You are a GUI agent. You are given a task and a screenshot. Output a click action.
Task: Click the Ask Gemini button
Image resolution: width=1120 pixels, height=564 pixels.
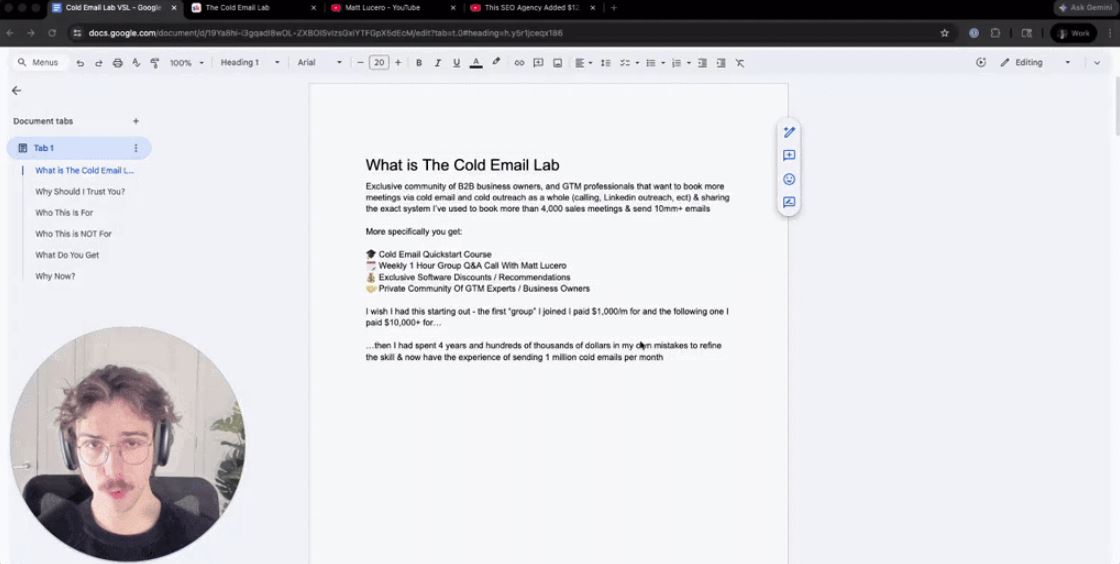click(1085, 8)
